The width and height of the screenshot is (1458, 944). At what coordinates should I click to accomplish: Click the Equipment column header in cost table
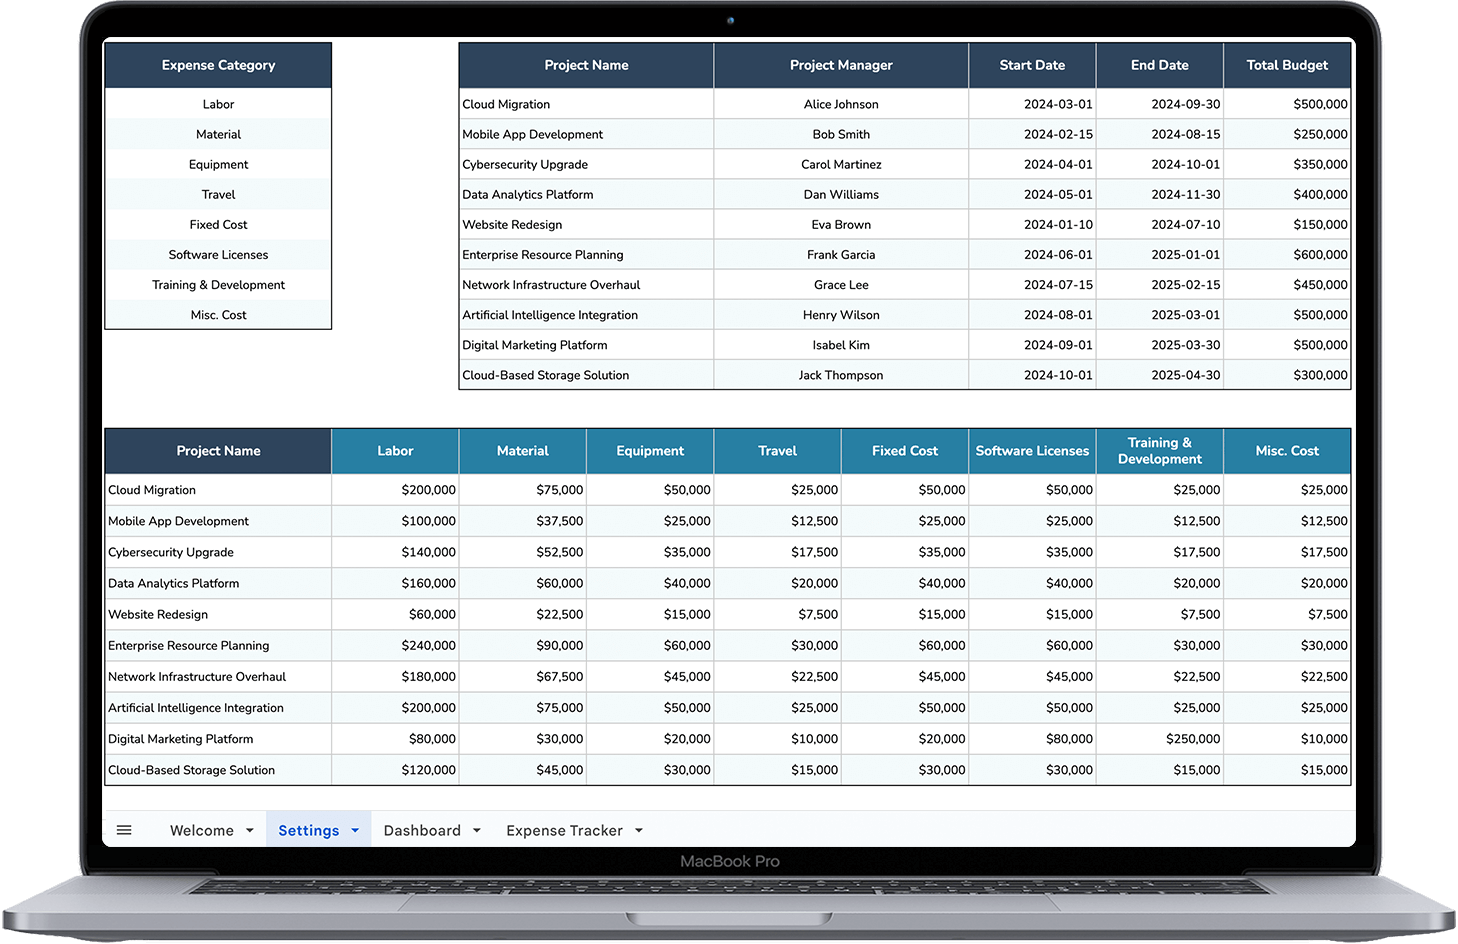[x=650, y=451]
